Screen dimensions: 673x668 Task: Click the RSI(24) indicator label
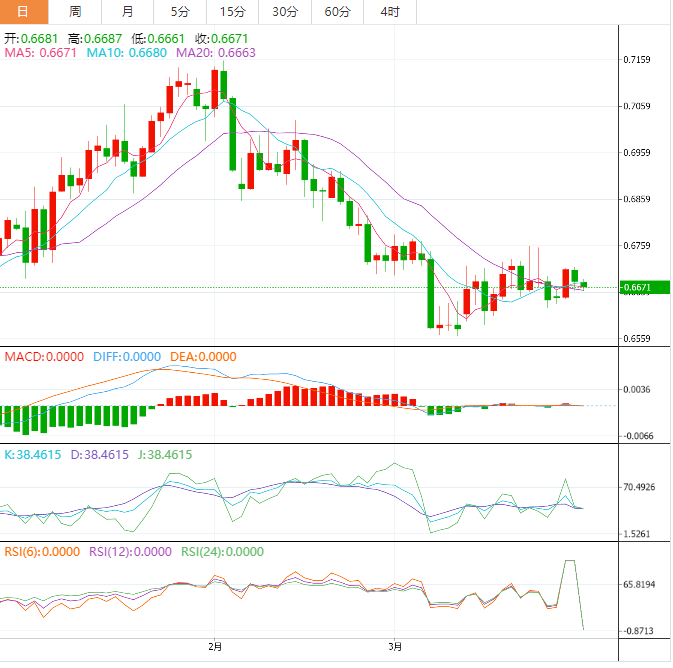coord(222,552)
